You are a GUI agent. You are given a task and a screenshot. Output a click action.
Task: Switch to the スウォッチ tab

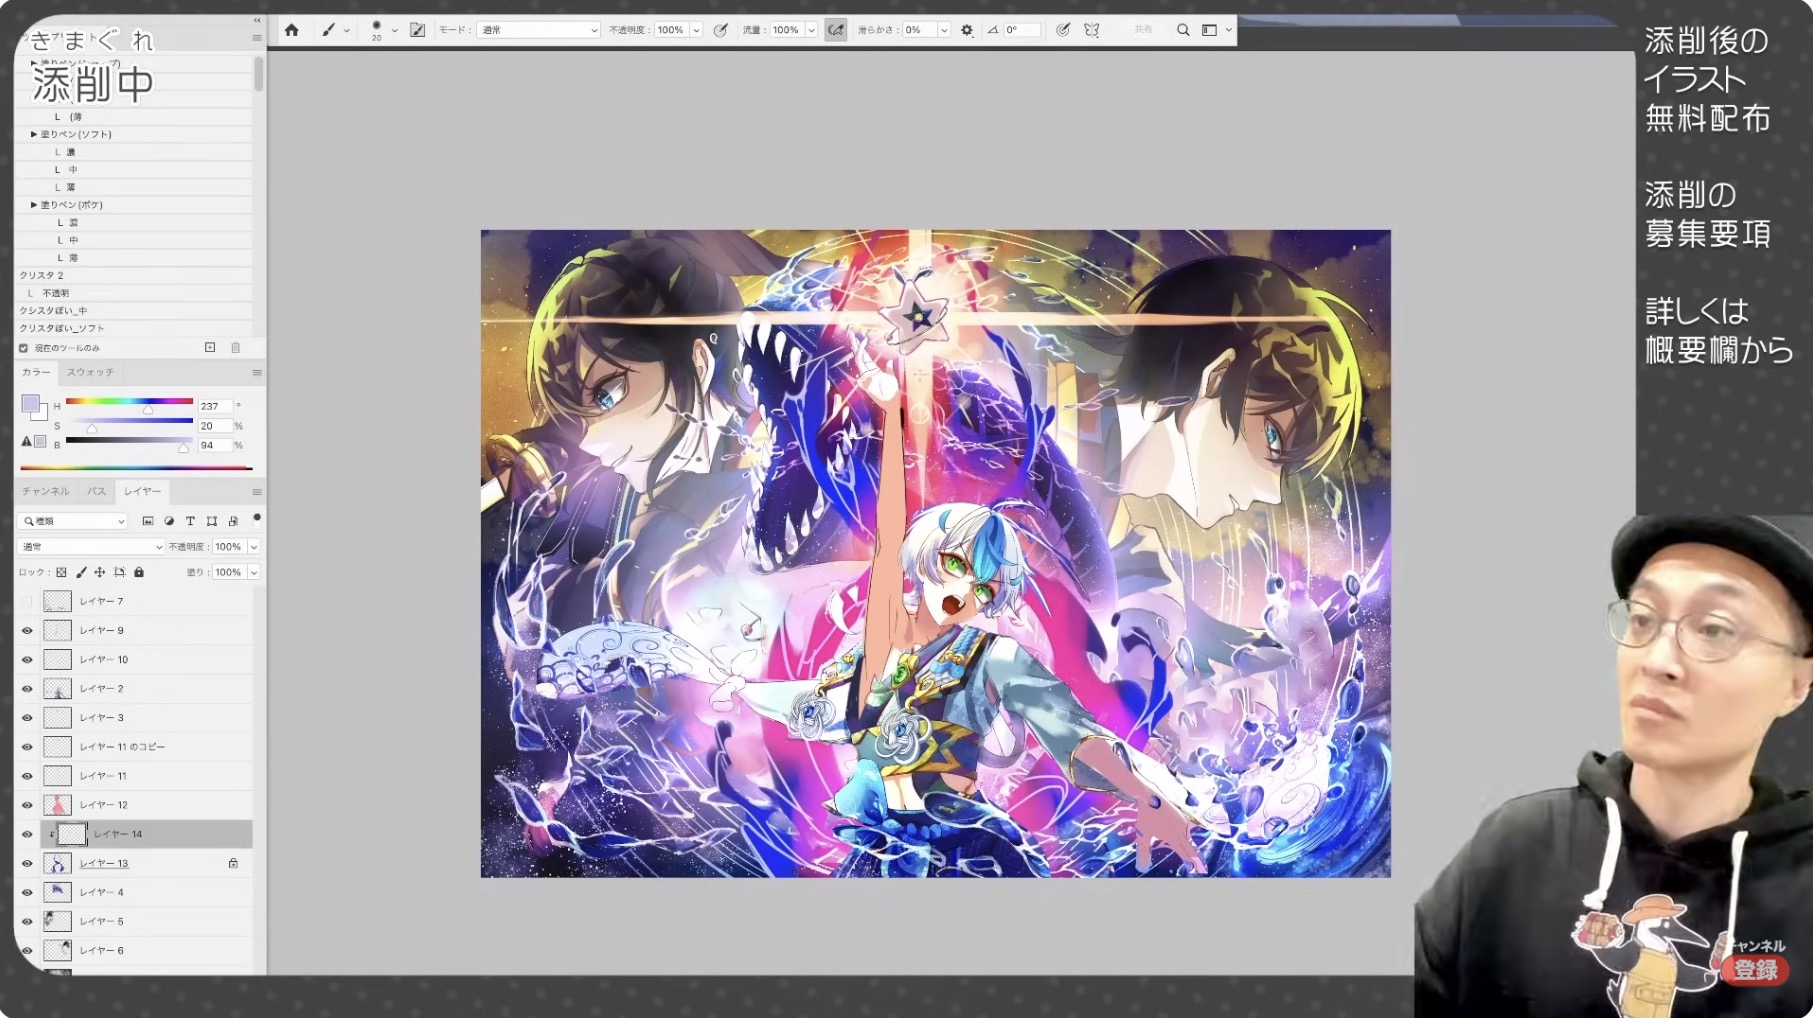click(90, 372)
